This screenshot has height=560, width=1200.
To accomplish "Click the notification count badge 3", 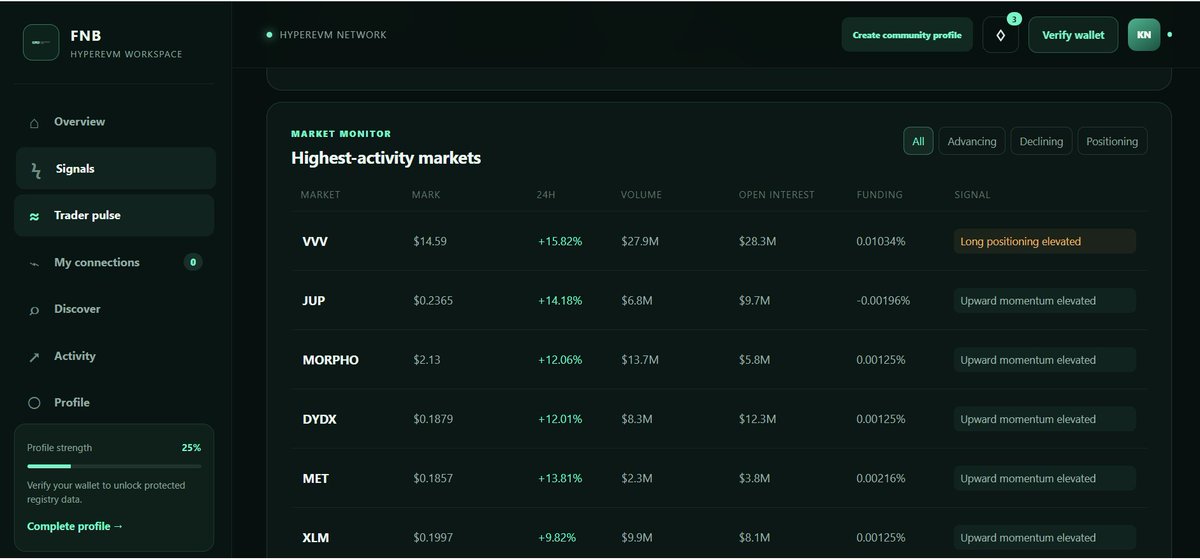I will [x=1014, y=19].
